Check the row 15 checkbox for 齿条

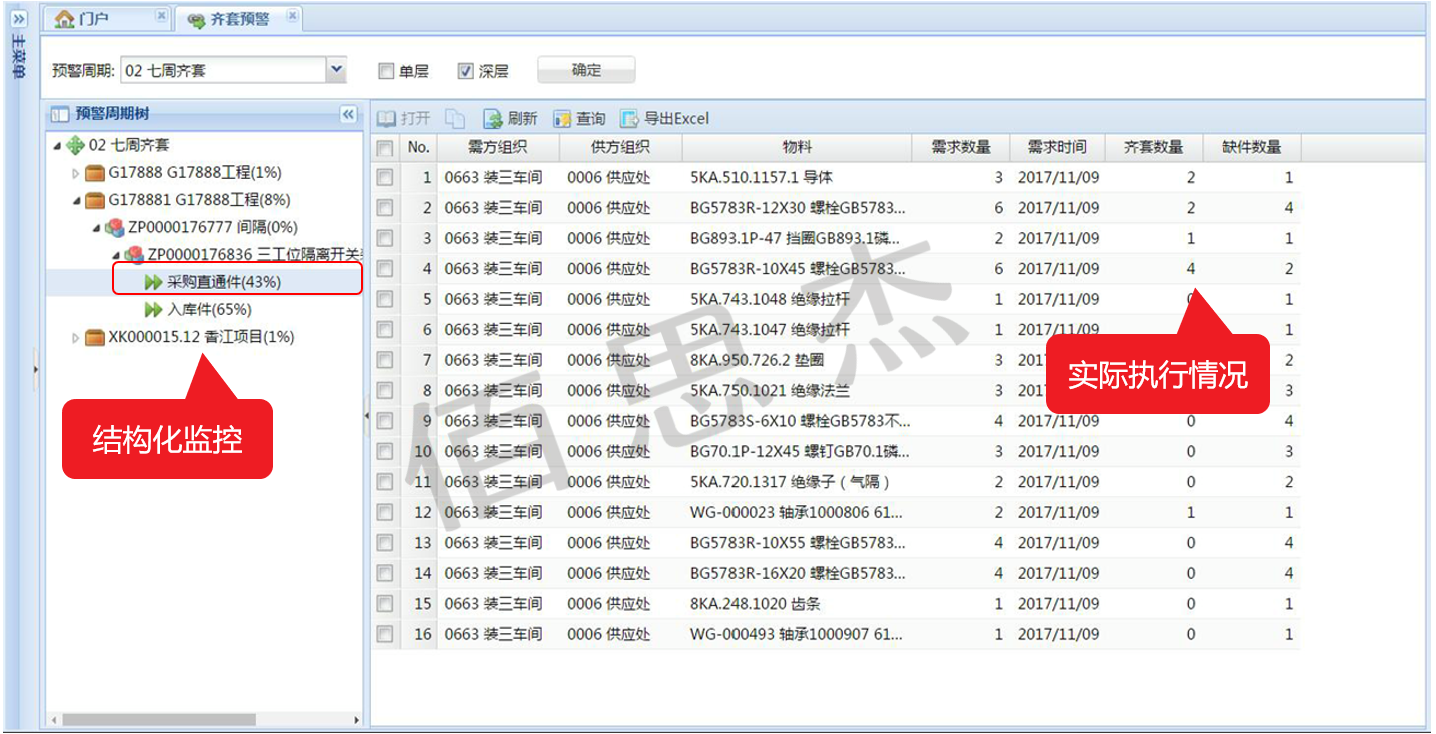tap(384, 604)
